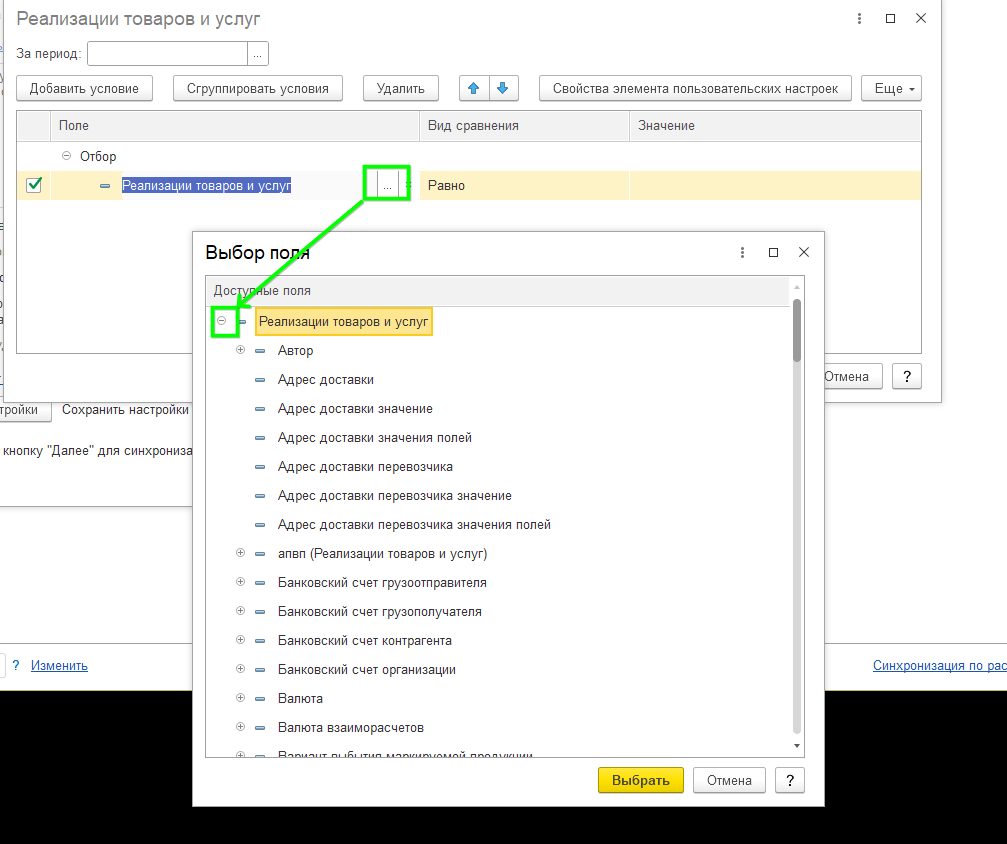The width and height of the screenshot is (1007, 844).
Task: Collapse the Реализации товаров и услуг tree node
Action: (222, 321)
